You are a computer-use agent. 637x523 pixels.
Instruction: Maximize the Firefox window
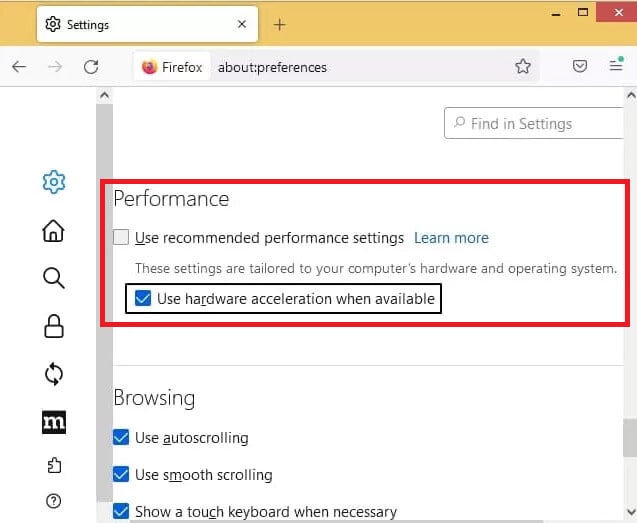[583, 12]
